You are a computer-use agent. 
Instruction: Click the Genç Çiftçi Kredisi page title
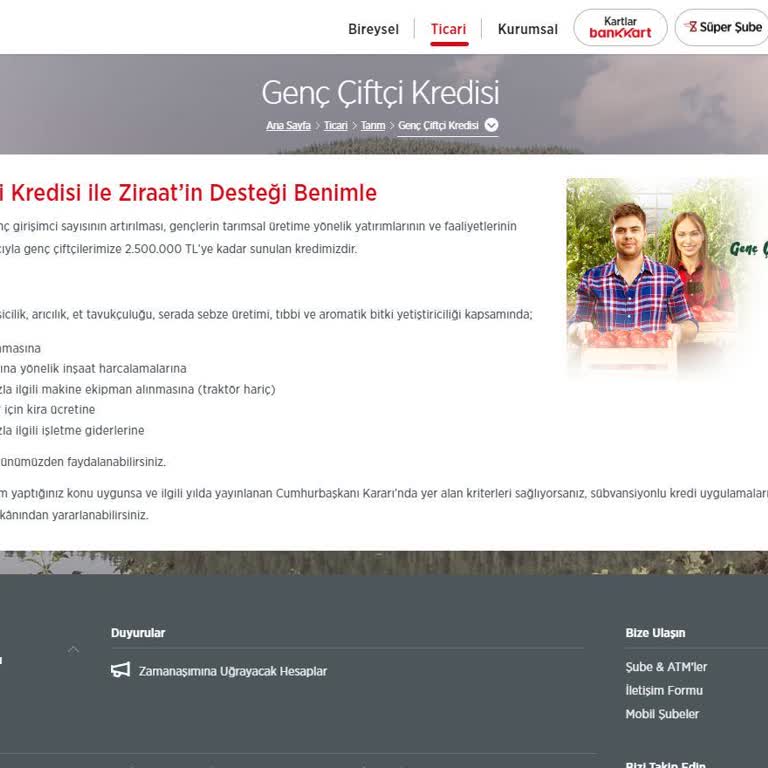[380, 92]
